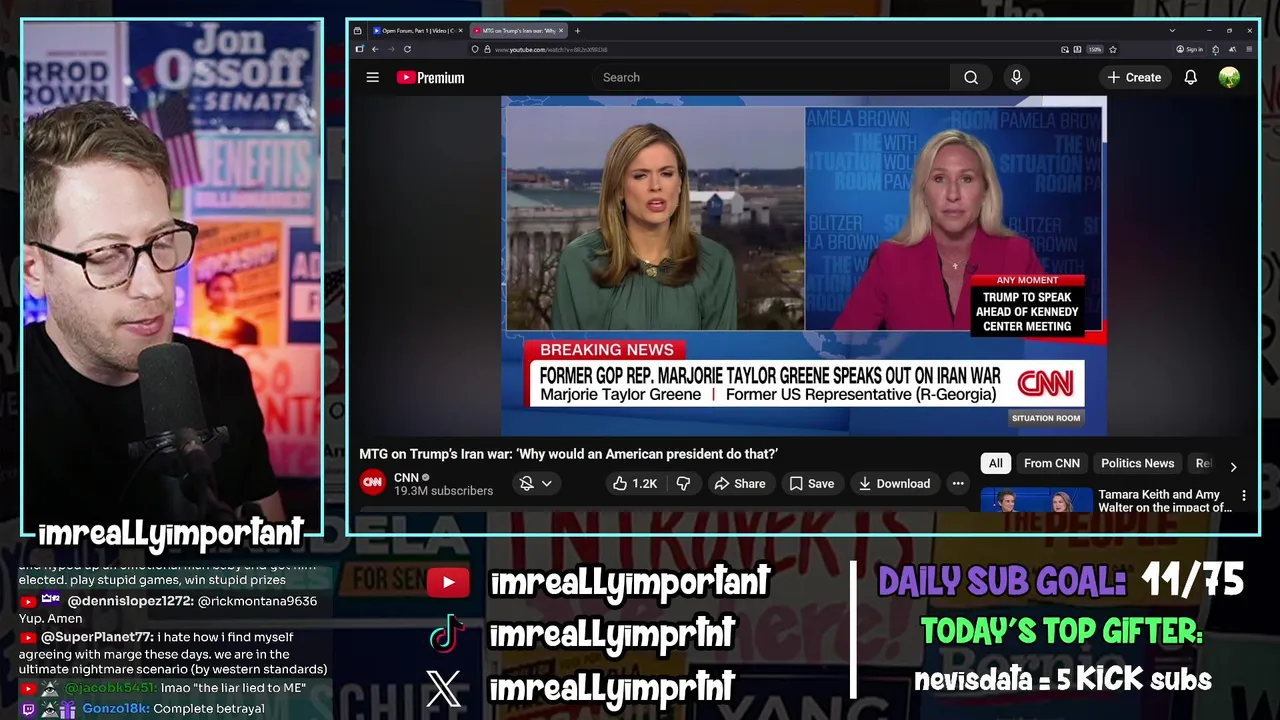Screen dimensions: 1280x720
Task: Open the browser application menu
Action: pyautogui.click(x=1249, y=49)
